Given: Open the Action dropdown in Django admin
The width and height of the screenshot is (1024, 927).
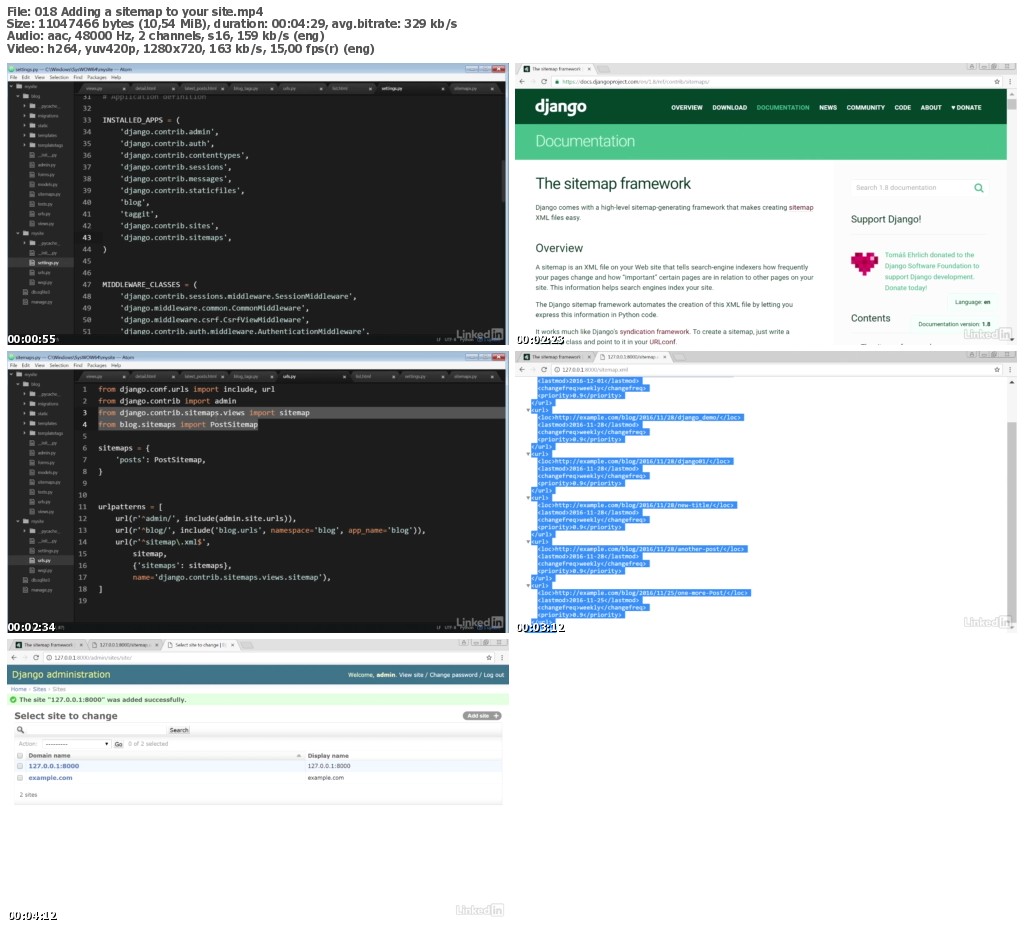Looking at the screenshot, I should [76, 744].
